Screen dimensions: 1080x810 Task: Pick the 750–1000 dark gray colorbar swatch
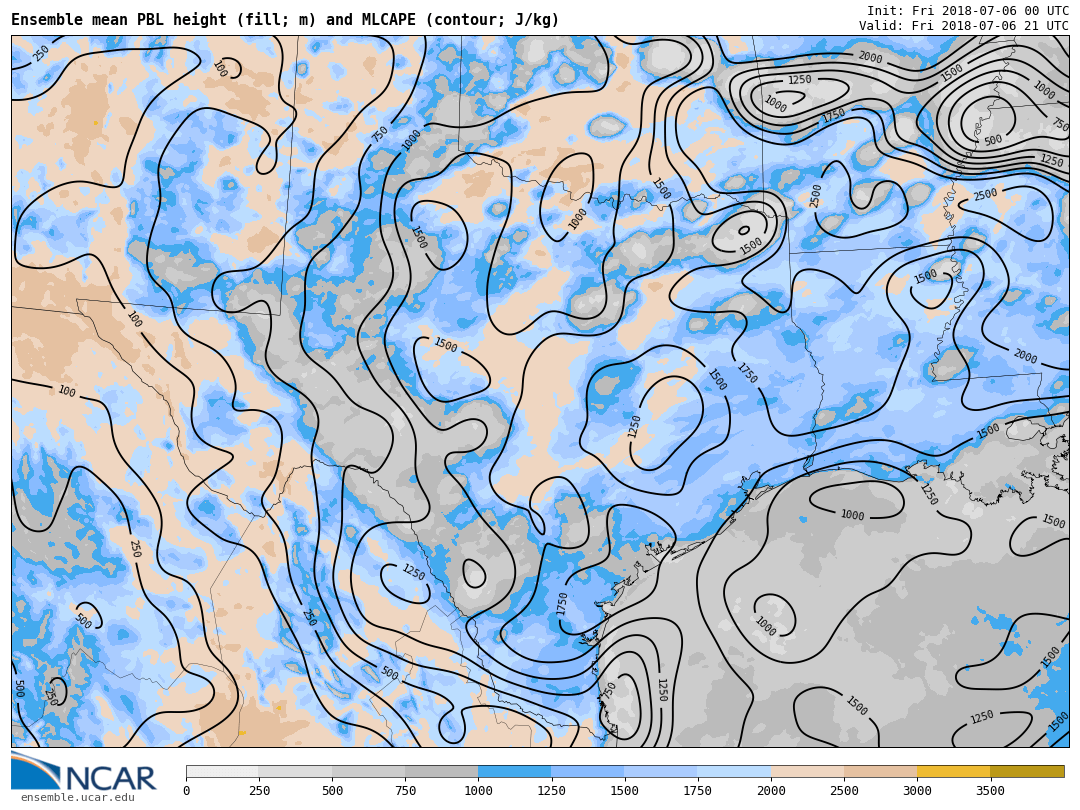[441, 772]
